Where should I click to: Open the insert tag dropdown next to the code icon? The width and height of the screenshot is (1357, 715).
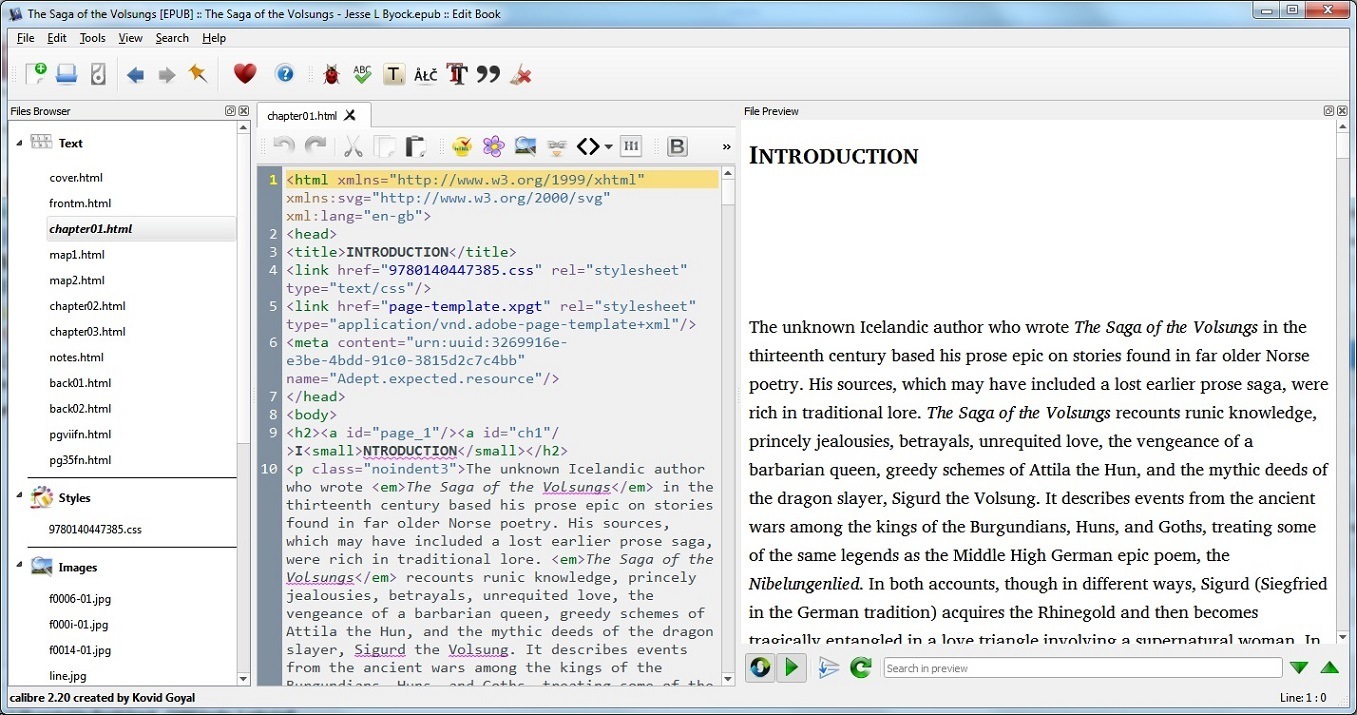606,146
